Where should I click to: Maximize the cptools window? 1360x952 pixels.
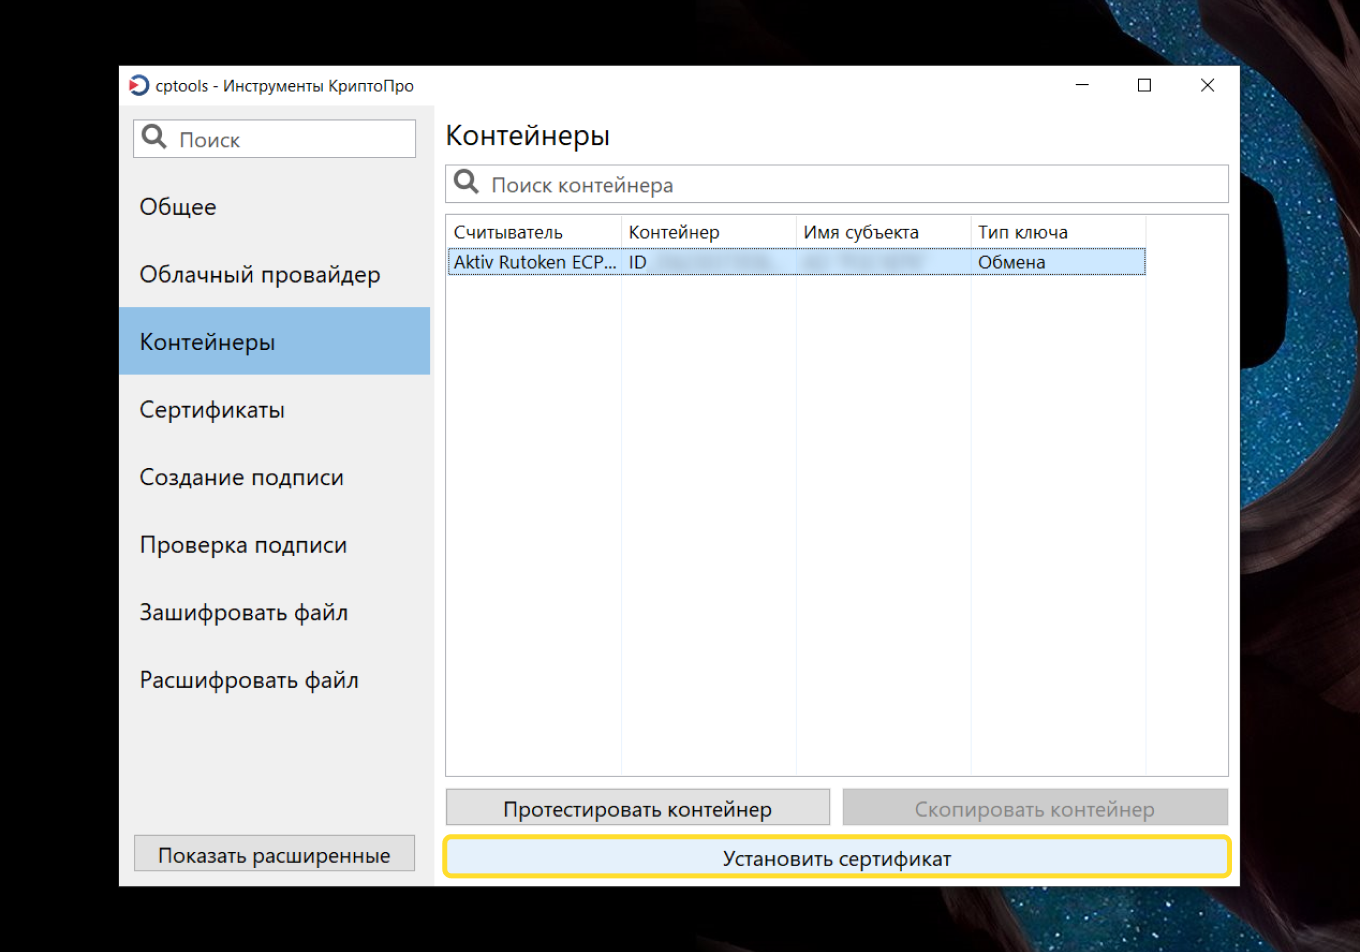click(x=1145, y=86)
